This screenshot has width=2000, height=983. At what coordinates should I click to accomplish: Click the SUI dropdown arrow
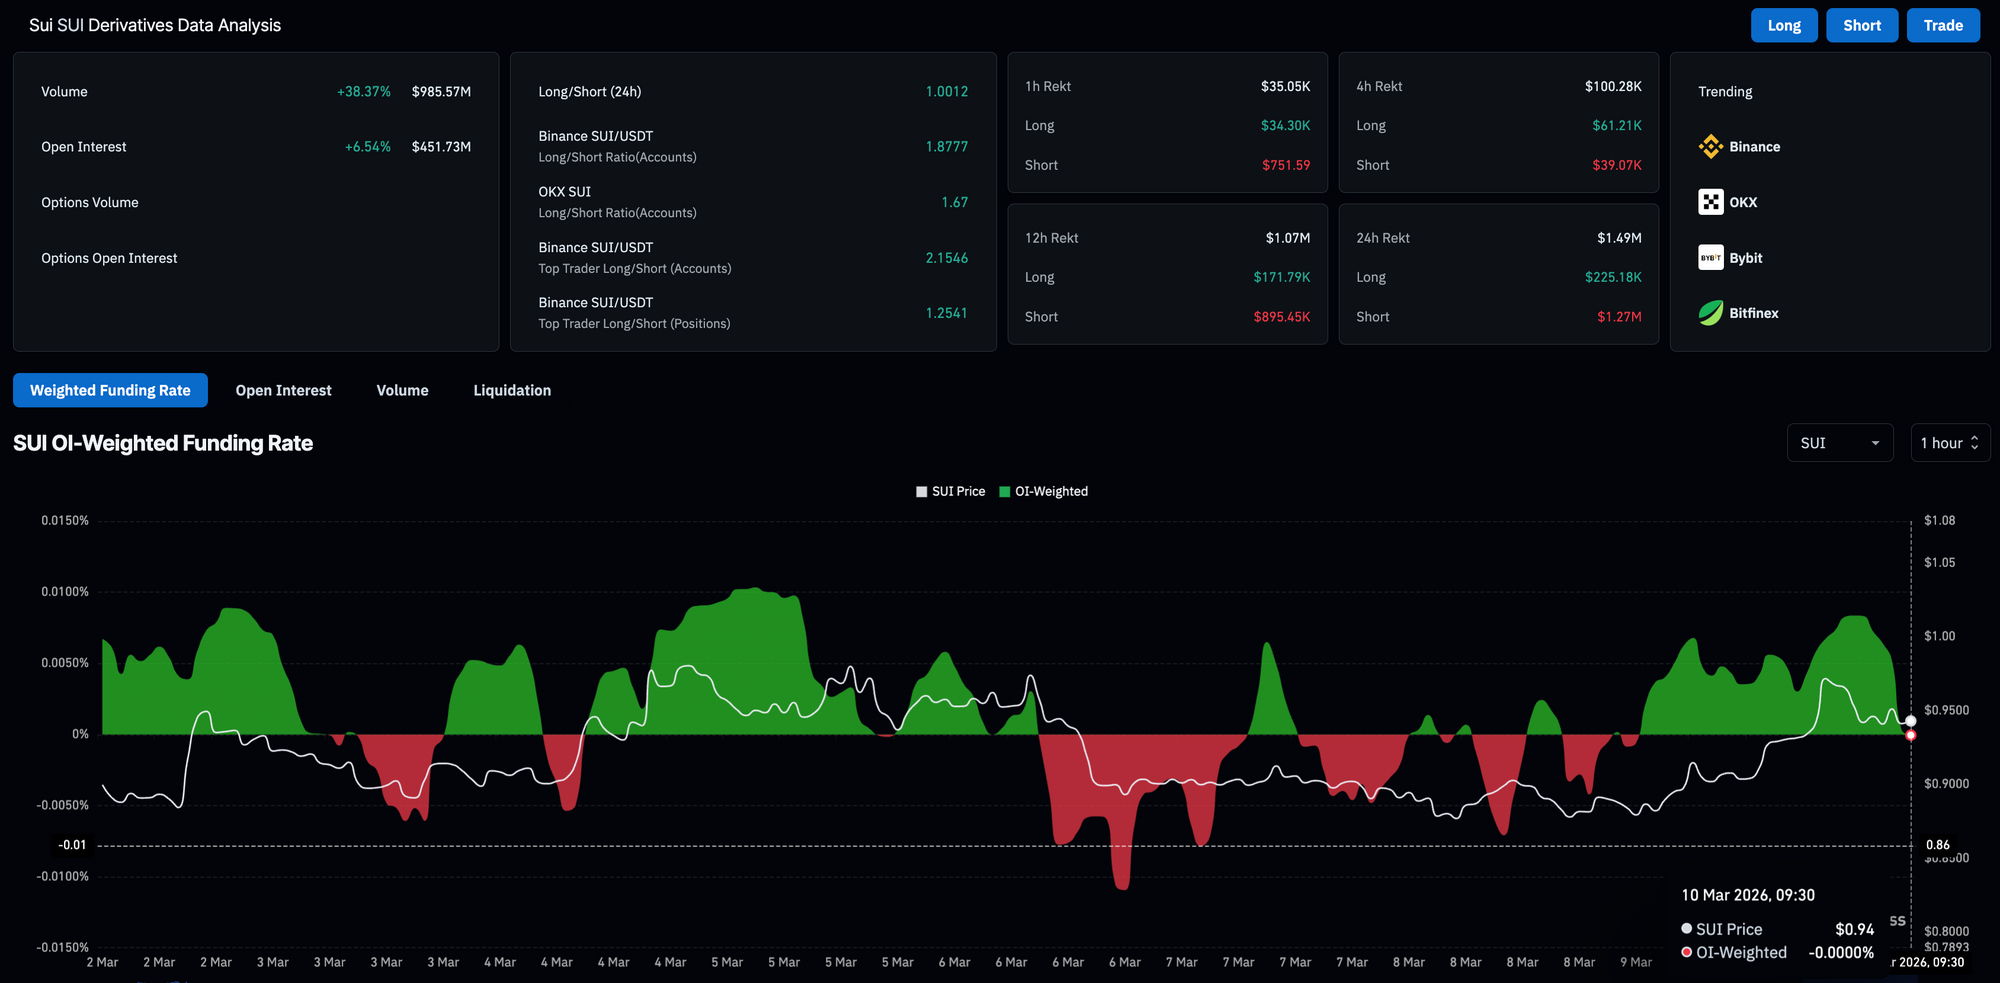(1875, 443)
